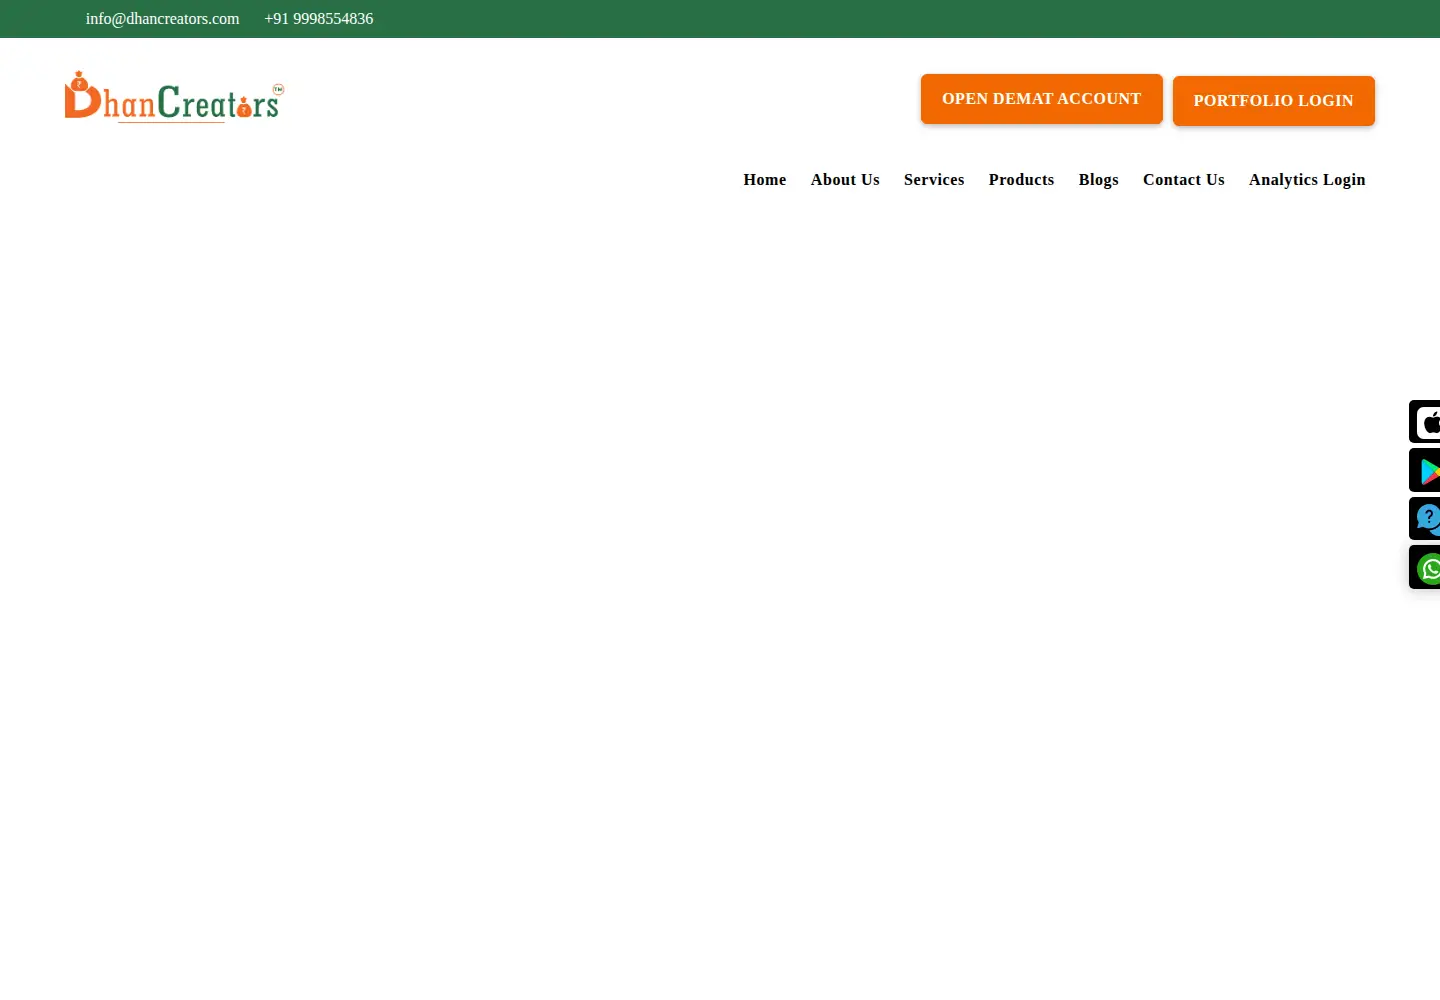Click the info@dhancreators.com email link
The width and height of the screenshot is (1440, 1000).
click(x=162, y=19)
